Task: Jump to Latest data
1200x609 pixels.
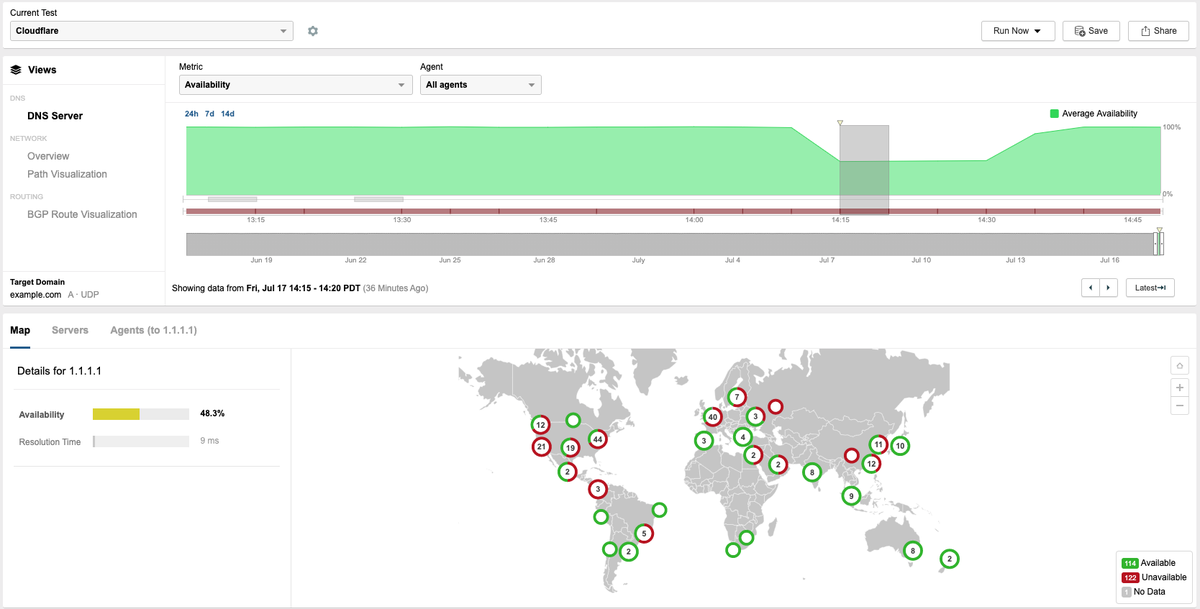Action: [x=1150, y=288]
